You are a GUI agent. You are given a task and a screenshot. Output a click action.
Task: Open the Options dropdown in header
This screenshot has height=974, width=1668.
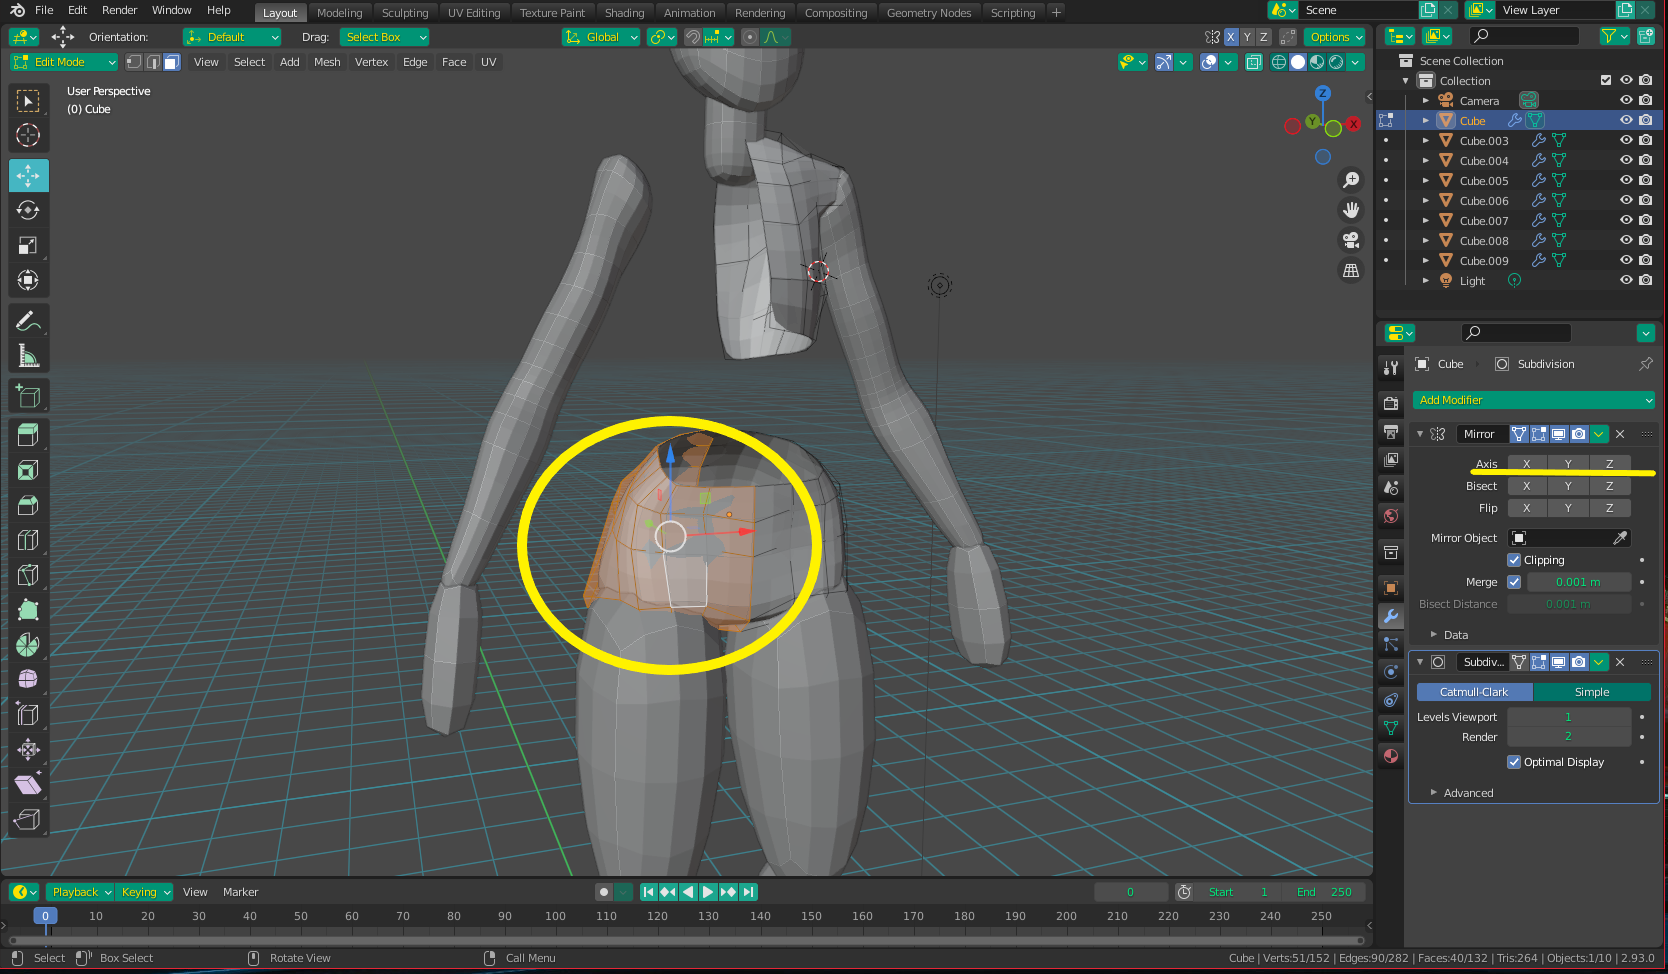(x=1336, y=37)
